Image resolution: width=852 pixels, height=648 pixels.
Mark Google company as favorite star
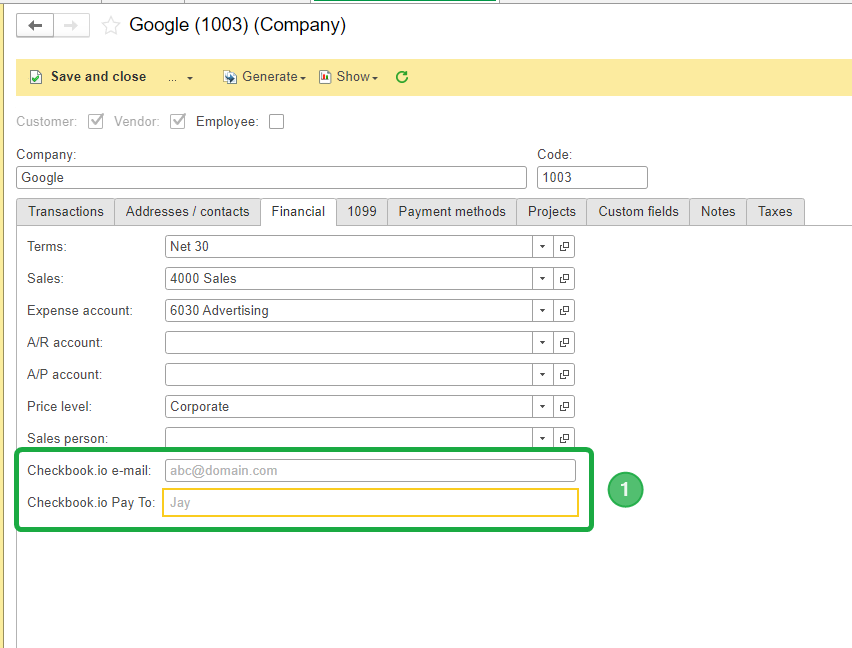click(110, 26)
